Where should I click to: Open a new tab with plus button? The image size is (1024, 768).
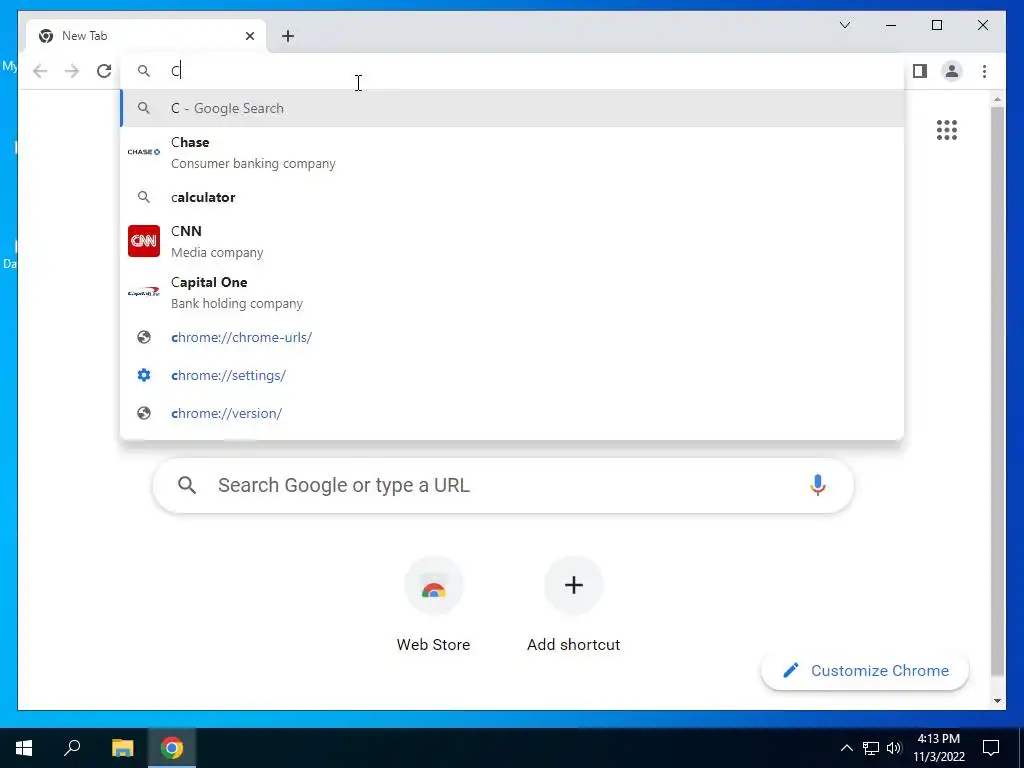point(288,36)
